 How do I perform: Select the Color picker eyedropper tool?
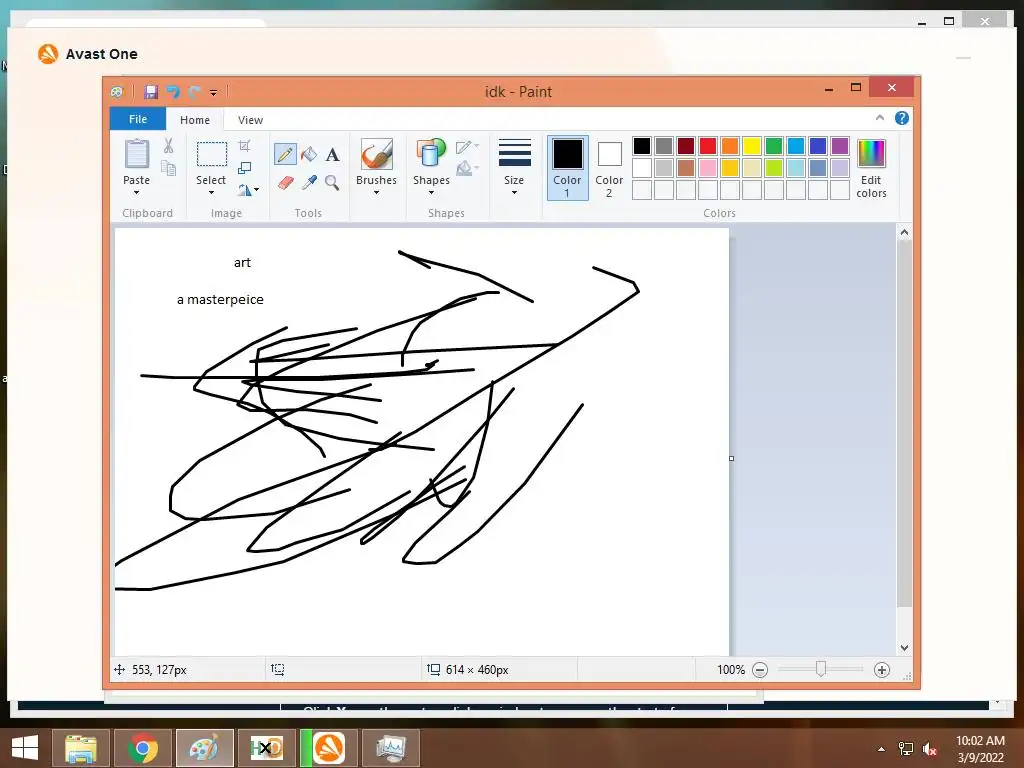(x=309, y=182)
